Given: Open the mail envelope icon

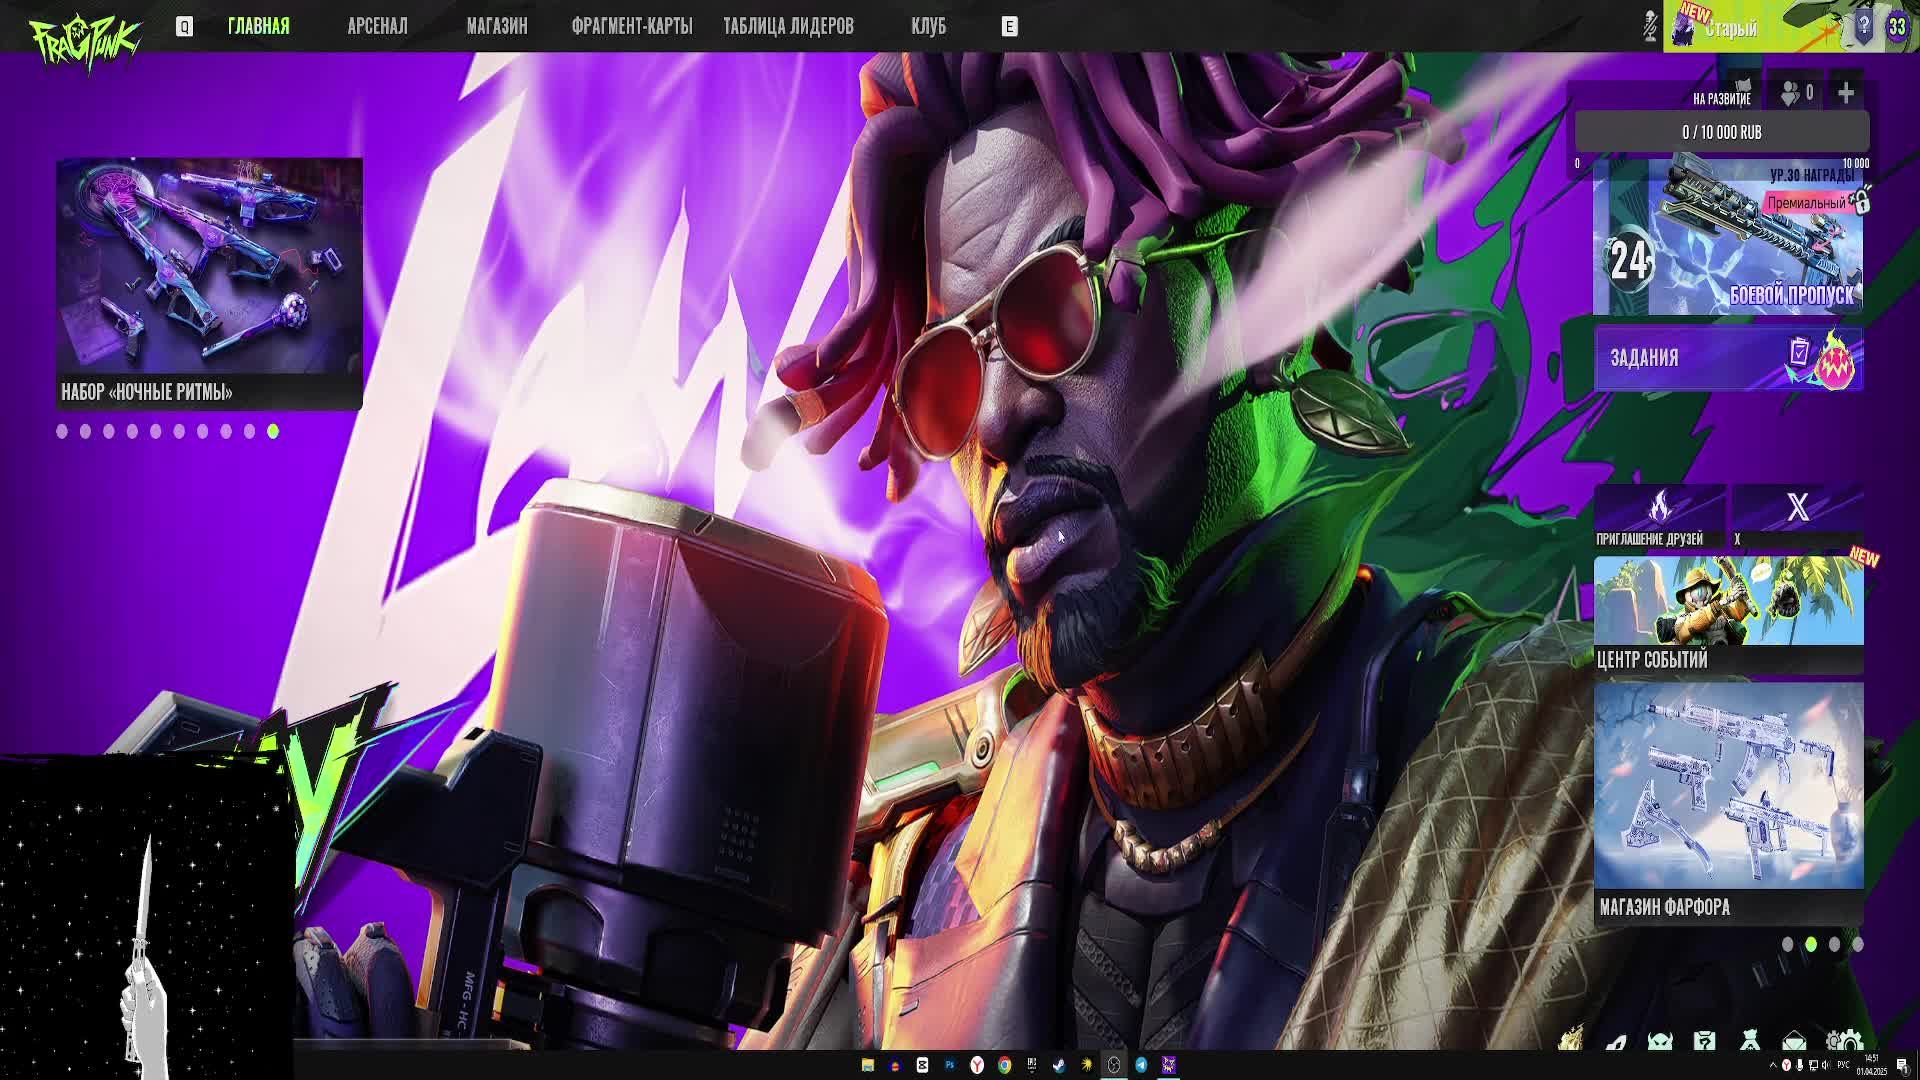Looking at the screenshot, I should (1794, 1042).
